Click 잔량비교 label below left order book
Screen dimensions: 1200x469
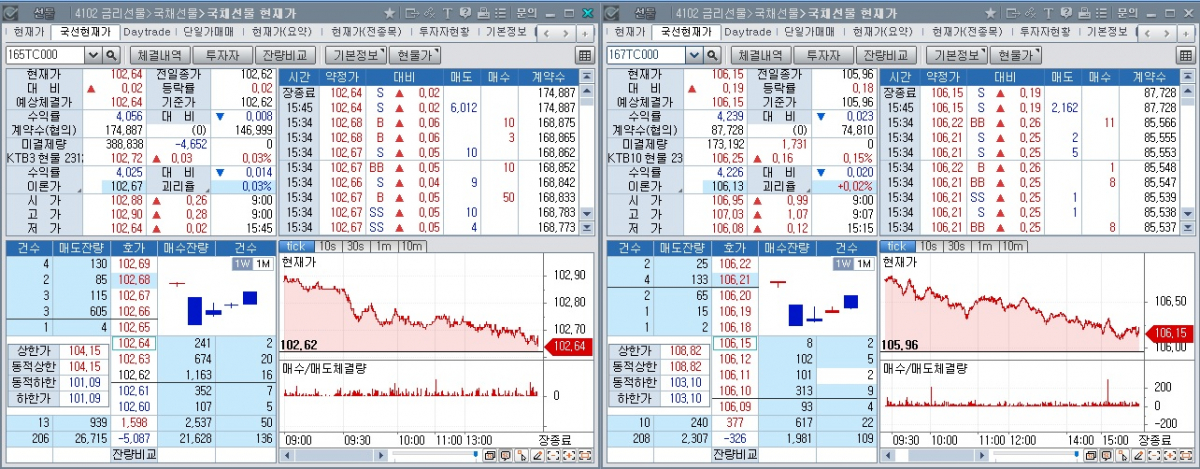pyautogui.click(x=133, y=453)
